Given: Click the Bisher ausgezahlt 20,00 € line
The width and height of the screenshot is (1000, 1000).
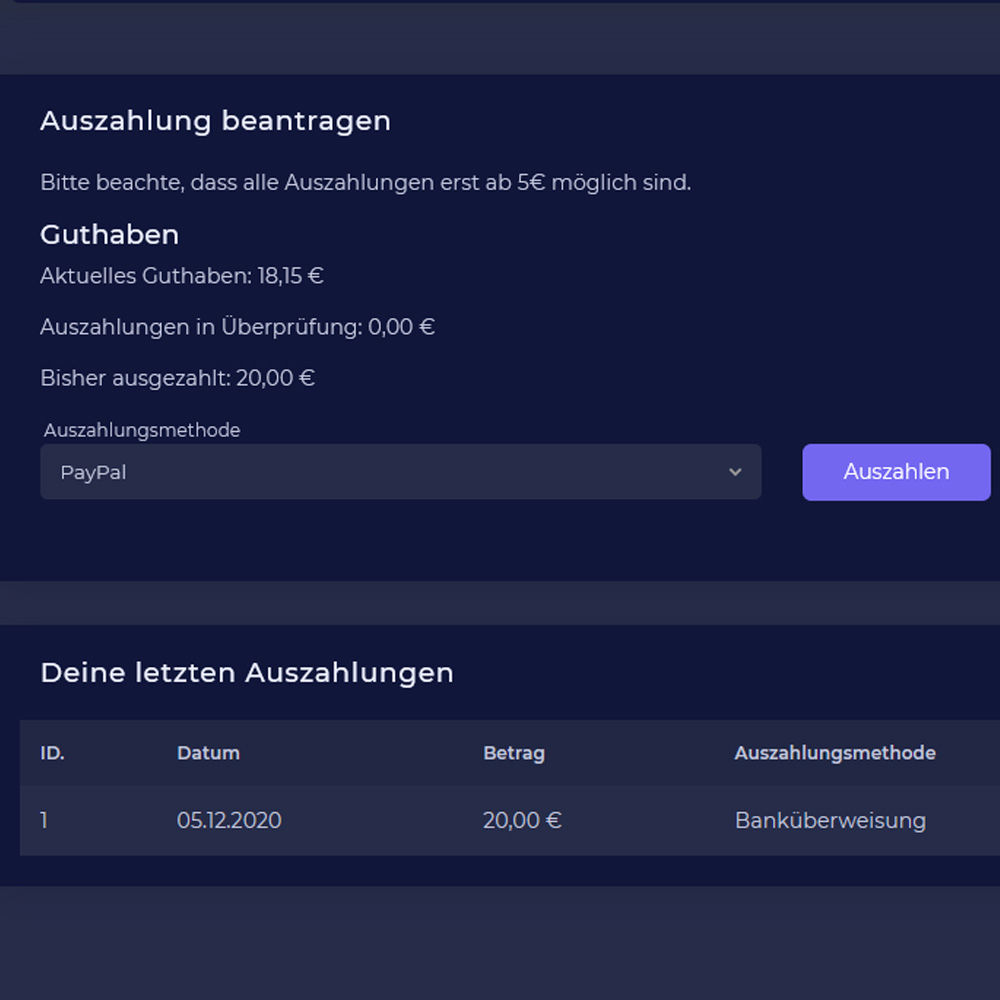Looking at the screenshot, I should [177, 378].
